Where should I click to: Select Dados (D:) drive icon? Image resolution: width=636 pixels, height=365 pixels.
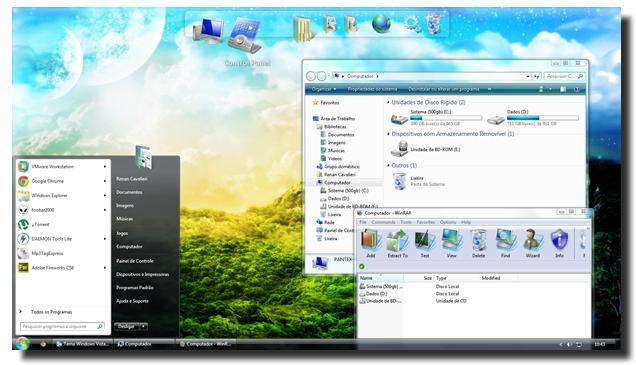click(x=496, y=119)
